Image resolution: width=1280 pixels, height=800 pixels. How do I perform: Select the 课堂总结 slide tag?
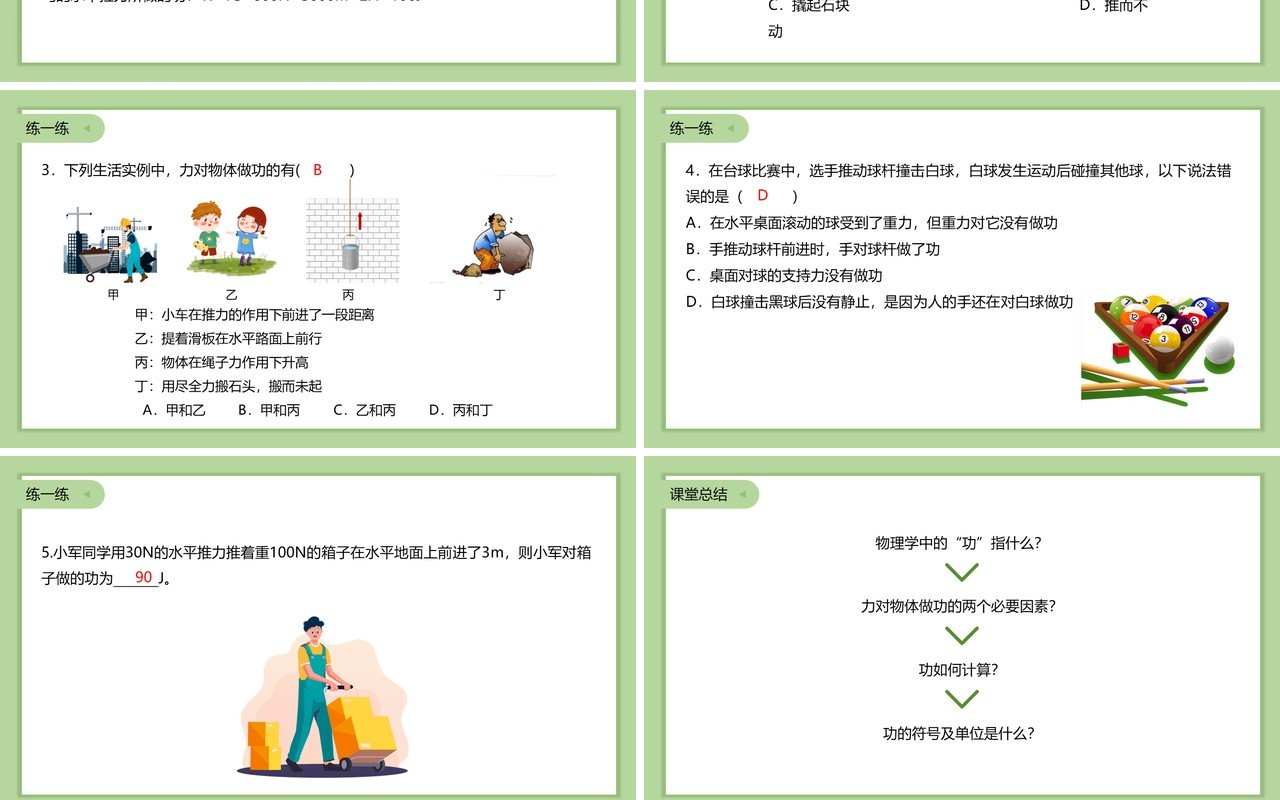coord(712,494)
